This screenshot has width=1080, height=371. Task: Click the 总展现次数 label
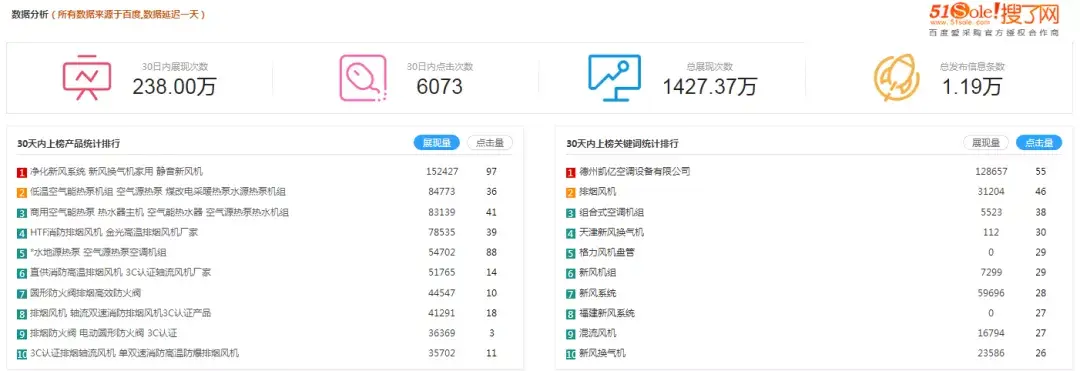(710, 67)
